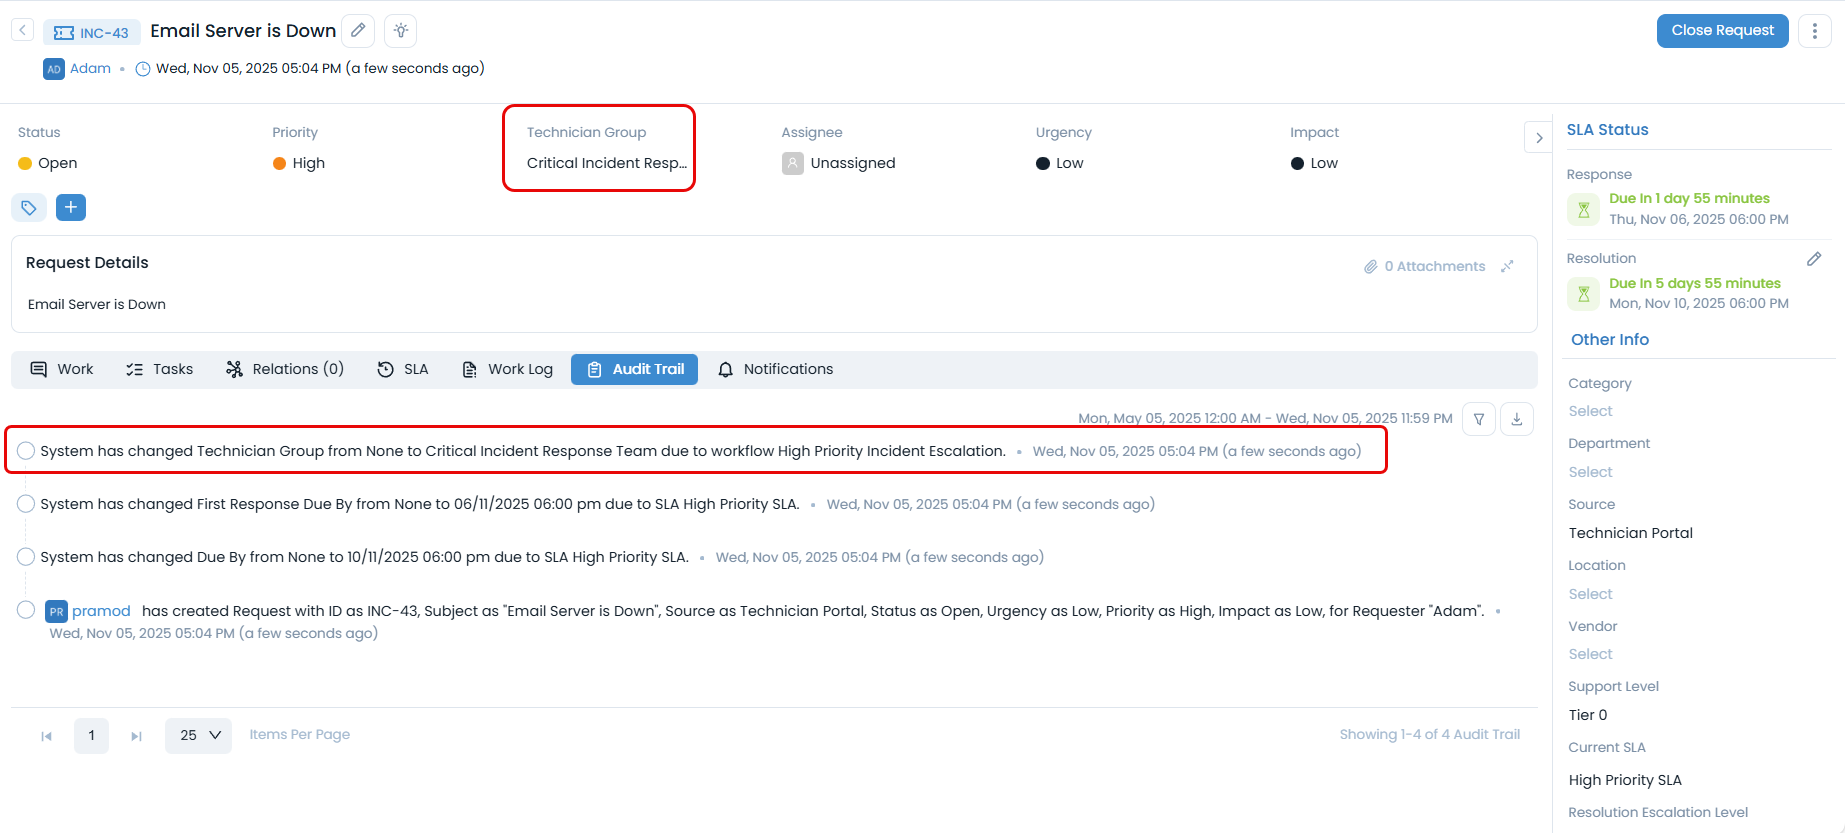This screenshot has width=1845, height=833.
Task: Go back using the left chevron button
Action: [22, 31]
